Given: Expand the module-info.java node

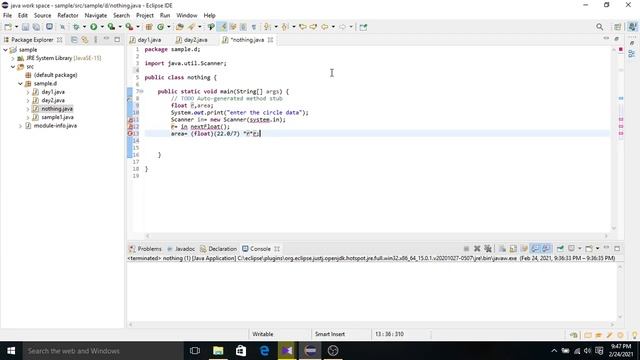Looking at the screenshot, I should [x=20, y=126].
